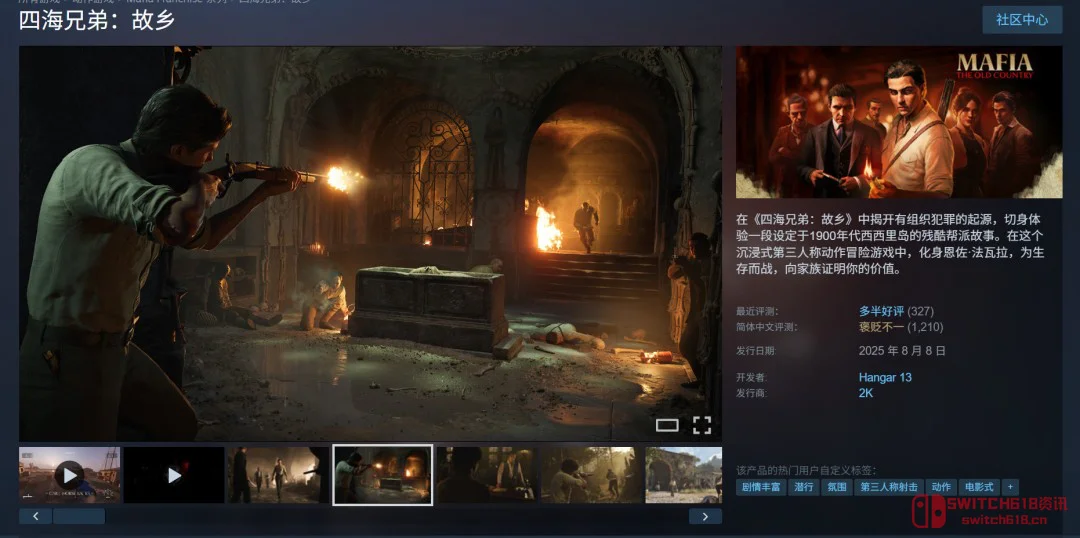The height and width of the screenshot is (538, 1080).
Task: Select thumbnail of man in vest indoors
Action: point(487,475)
